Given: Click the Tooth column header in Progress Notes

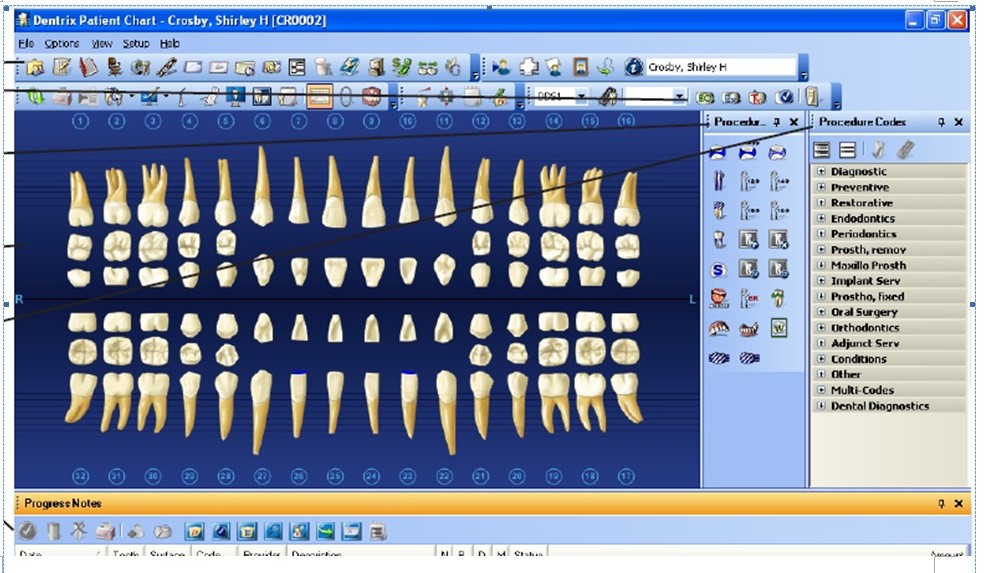Looking at the screenshot, I should [126, 553].
